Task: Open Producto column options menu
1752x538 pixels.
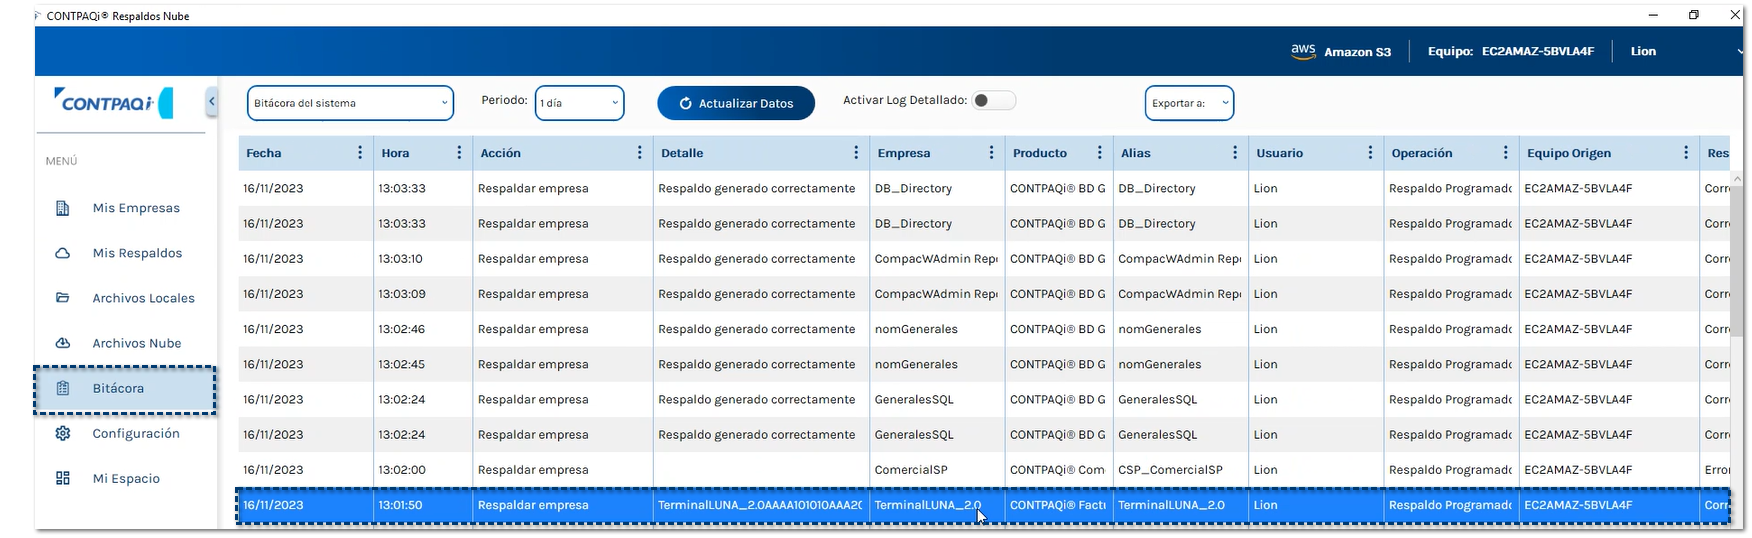Action: point(1099,153)
